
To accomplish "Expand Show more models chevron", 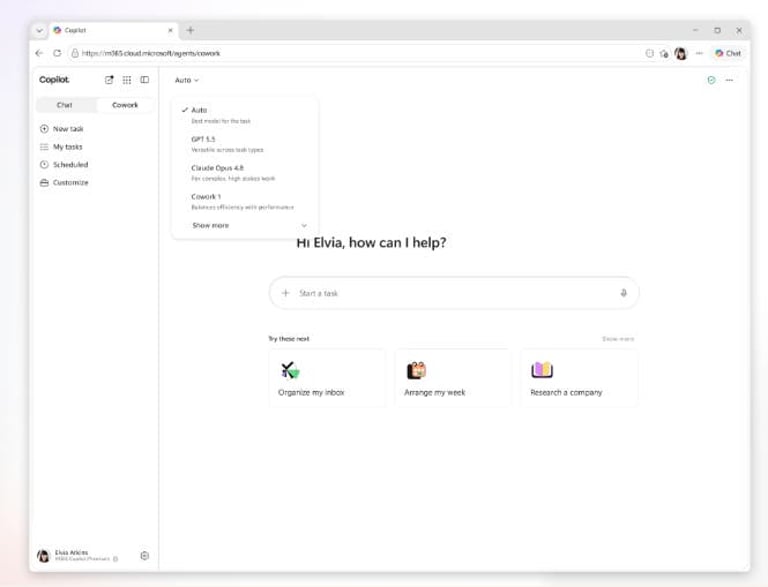I will pos(304,225).
